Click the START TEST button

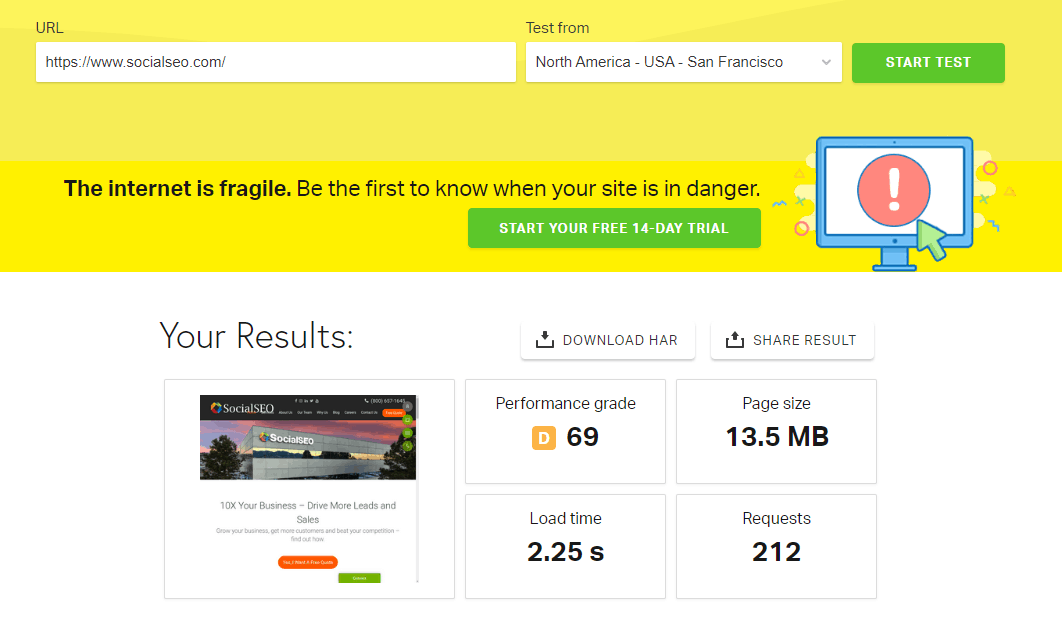click(928, 62)
